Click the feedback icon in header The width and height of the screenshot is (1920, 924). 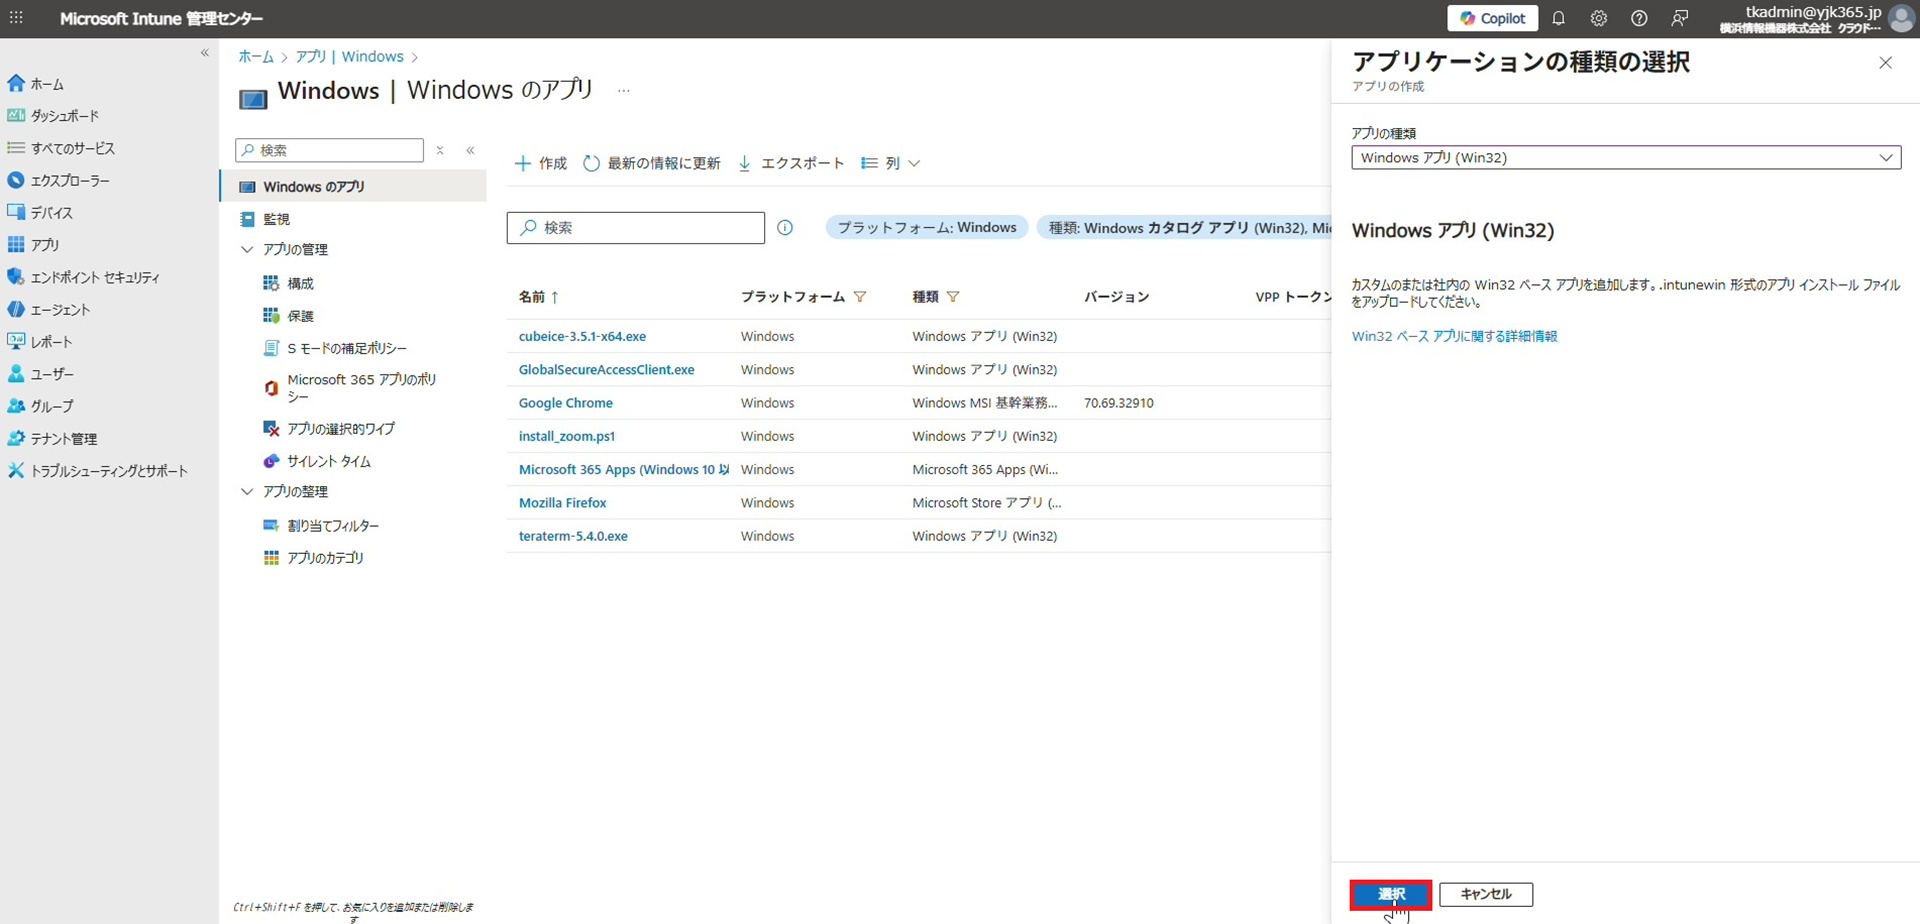pyautogui.click(x=1680, y=19)
